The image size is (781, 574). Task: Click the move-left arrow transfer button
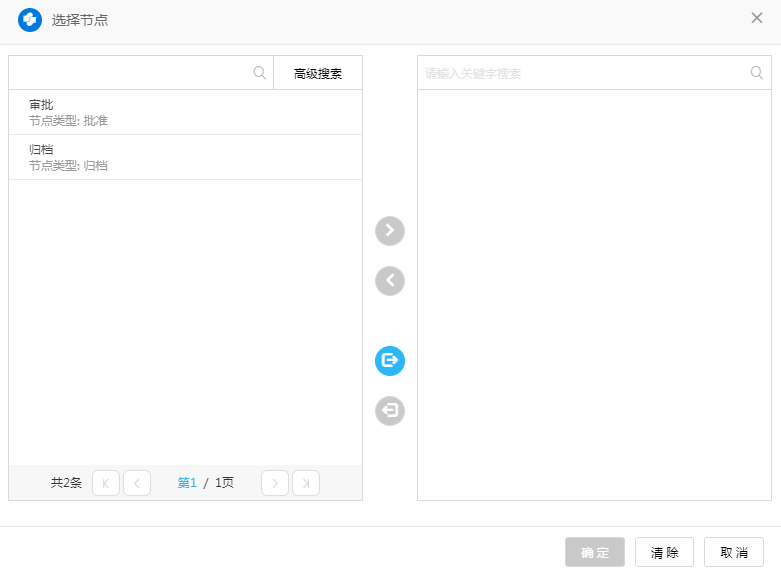390,281
